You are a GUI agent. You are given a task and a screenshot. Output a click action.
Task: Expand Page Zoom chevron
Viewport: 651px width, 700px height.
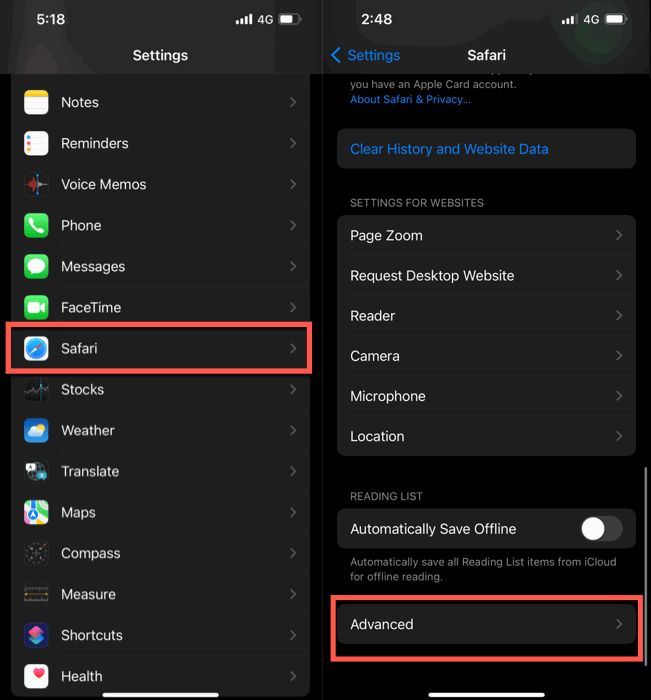(x=619, y=235)
